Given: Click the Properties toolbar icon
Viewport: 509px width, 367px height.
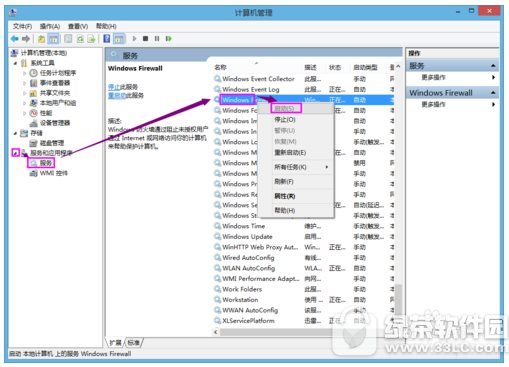Looking at the screenshot, I should coord(68,39).
